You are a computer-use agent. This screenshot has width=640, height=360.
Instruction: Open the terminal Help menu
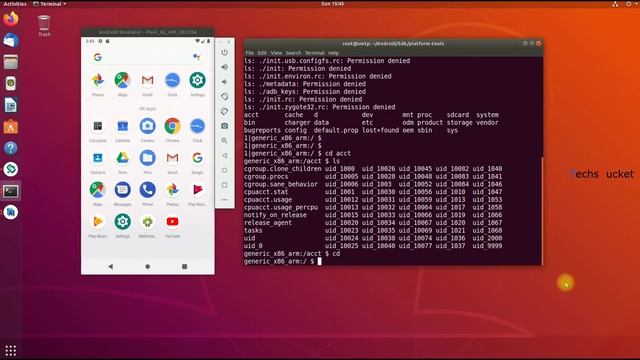tap(333, 53)
